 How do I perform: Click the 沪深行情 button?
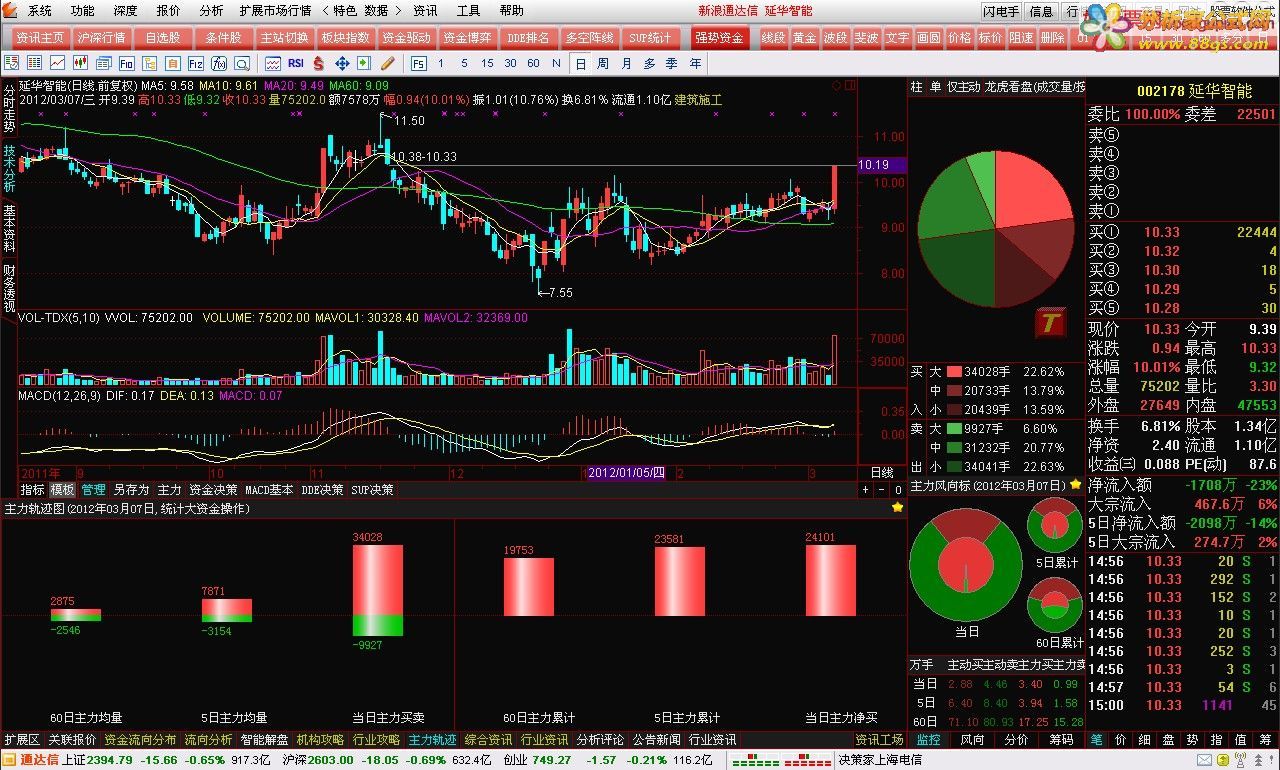[x=102, y=38]
